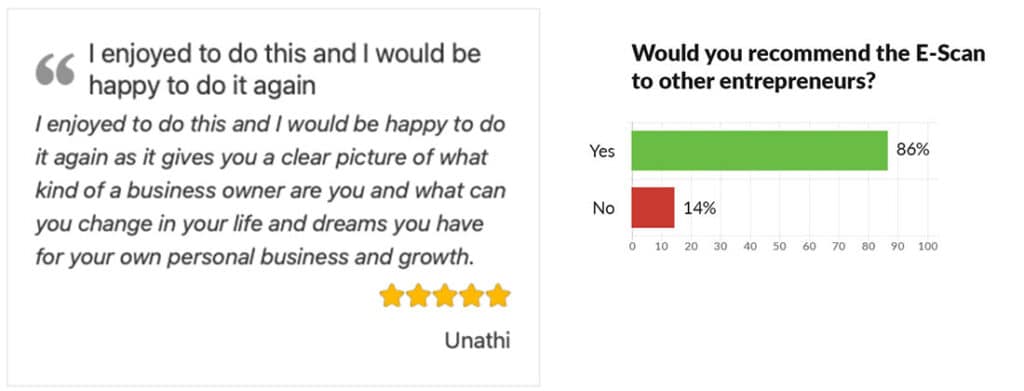
Task: Click the 100 tick on the axis
Action: pos(928,247)
